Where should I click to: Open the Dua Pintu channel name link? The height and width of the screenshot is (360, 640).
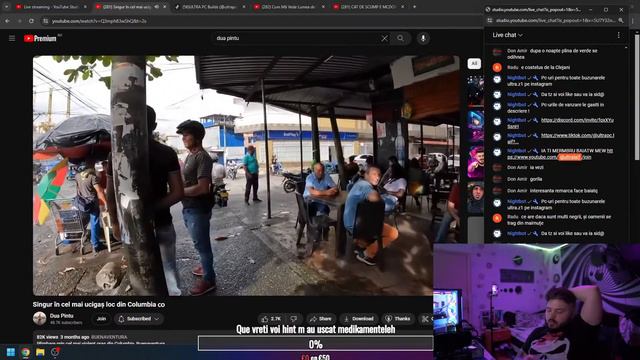(62, 316)
